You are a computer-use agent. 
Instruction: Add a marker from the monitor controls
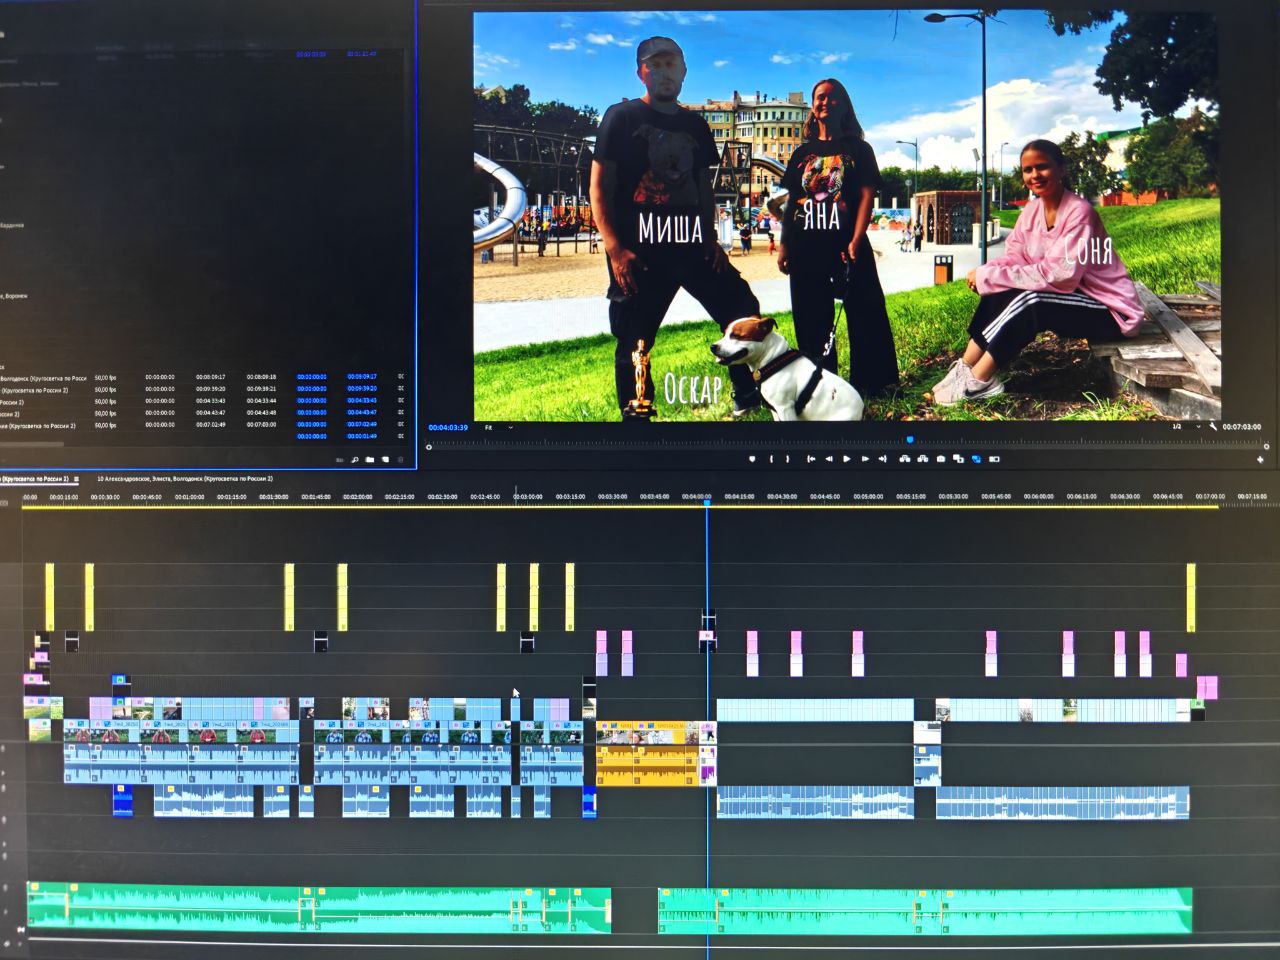click(x=752, y=459)
